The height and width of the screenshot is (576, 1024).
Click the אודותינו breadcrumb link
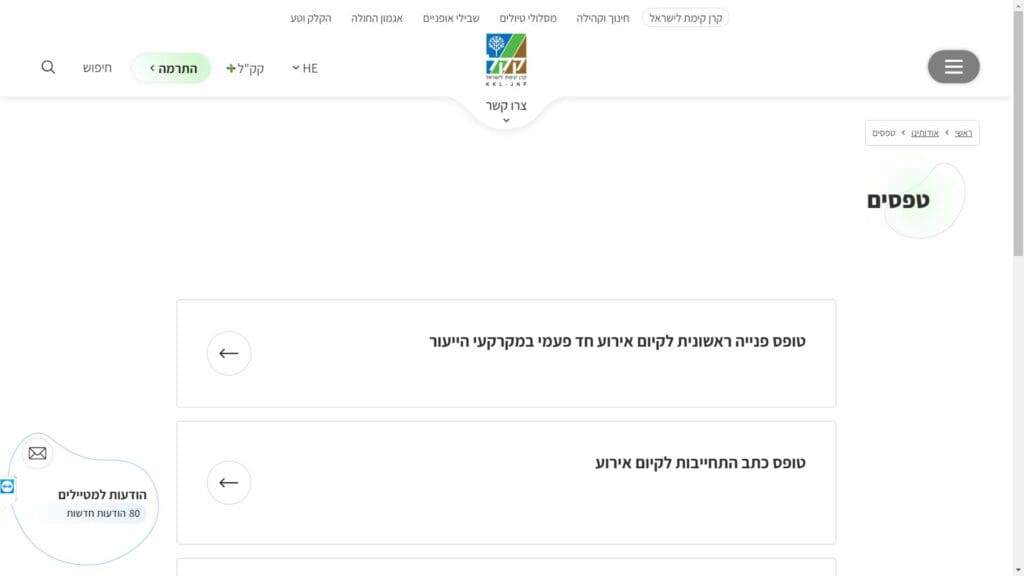tap(925, 133)
